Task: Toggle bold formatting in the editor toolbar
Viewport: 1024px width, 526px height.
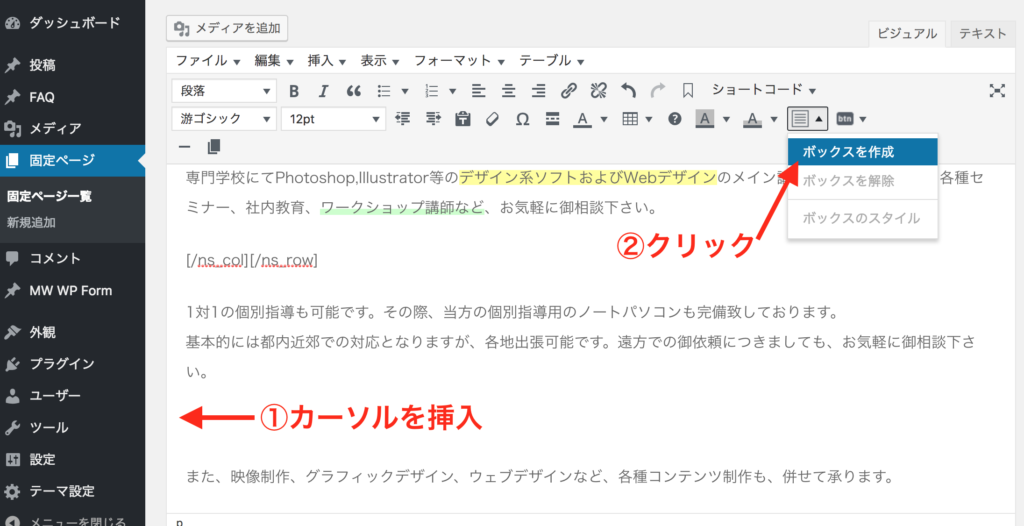Action: point(294,90)
